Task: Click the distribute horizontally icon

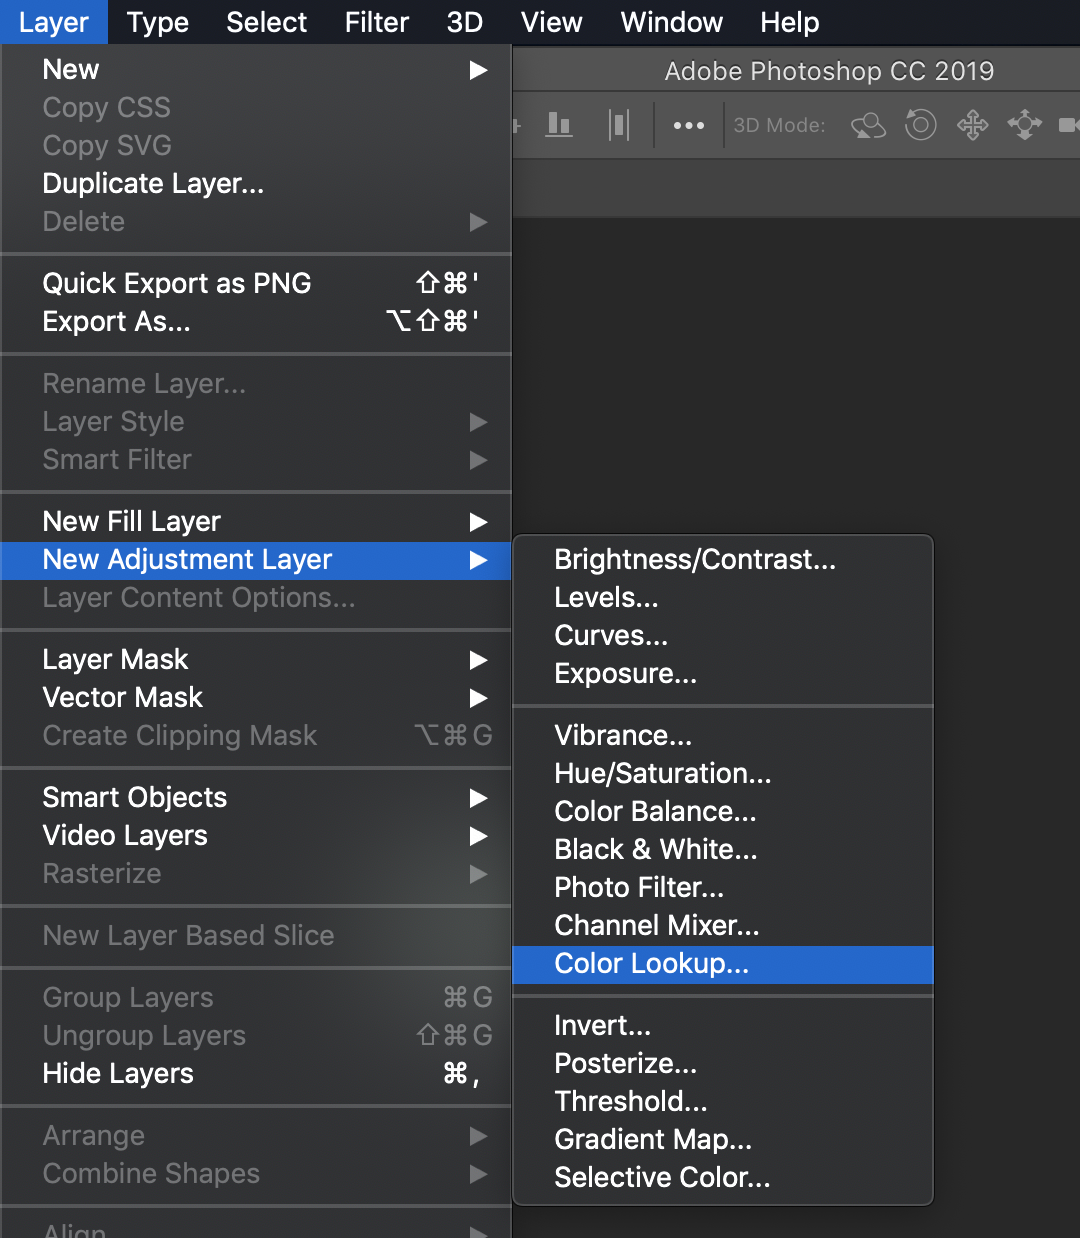Action: [x=619, y=125]
